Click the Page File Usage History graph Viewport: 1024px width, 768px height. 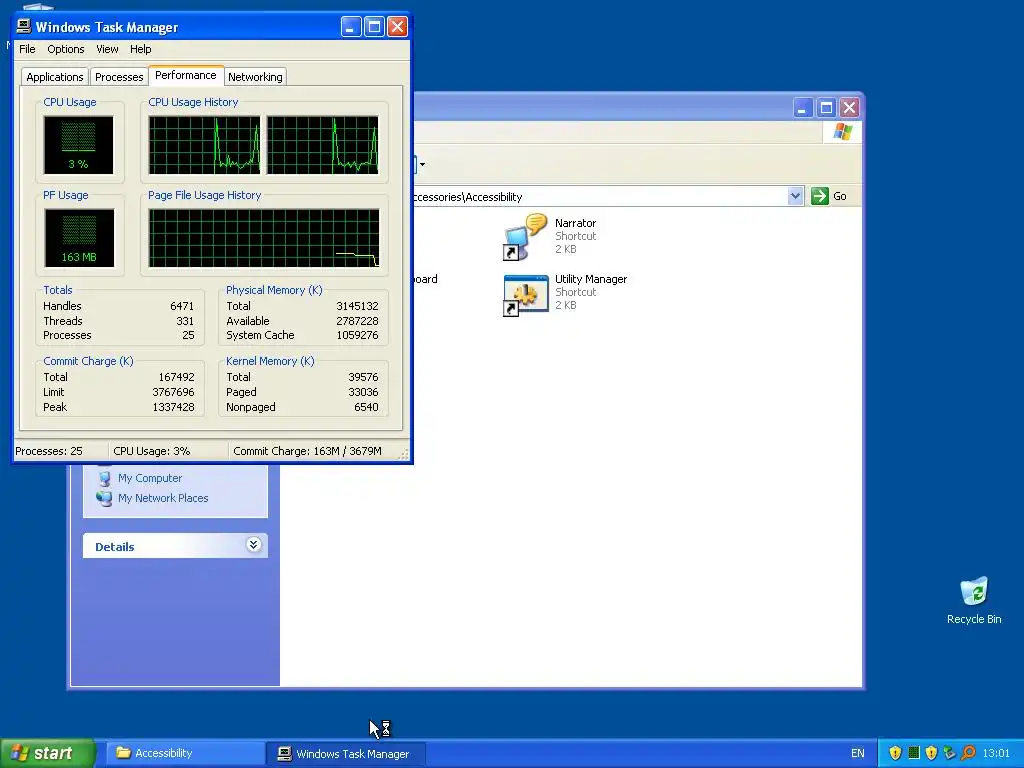tap(264, 238)
